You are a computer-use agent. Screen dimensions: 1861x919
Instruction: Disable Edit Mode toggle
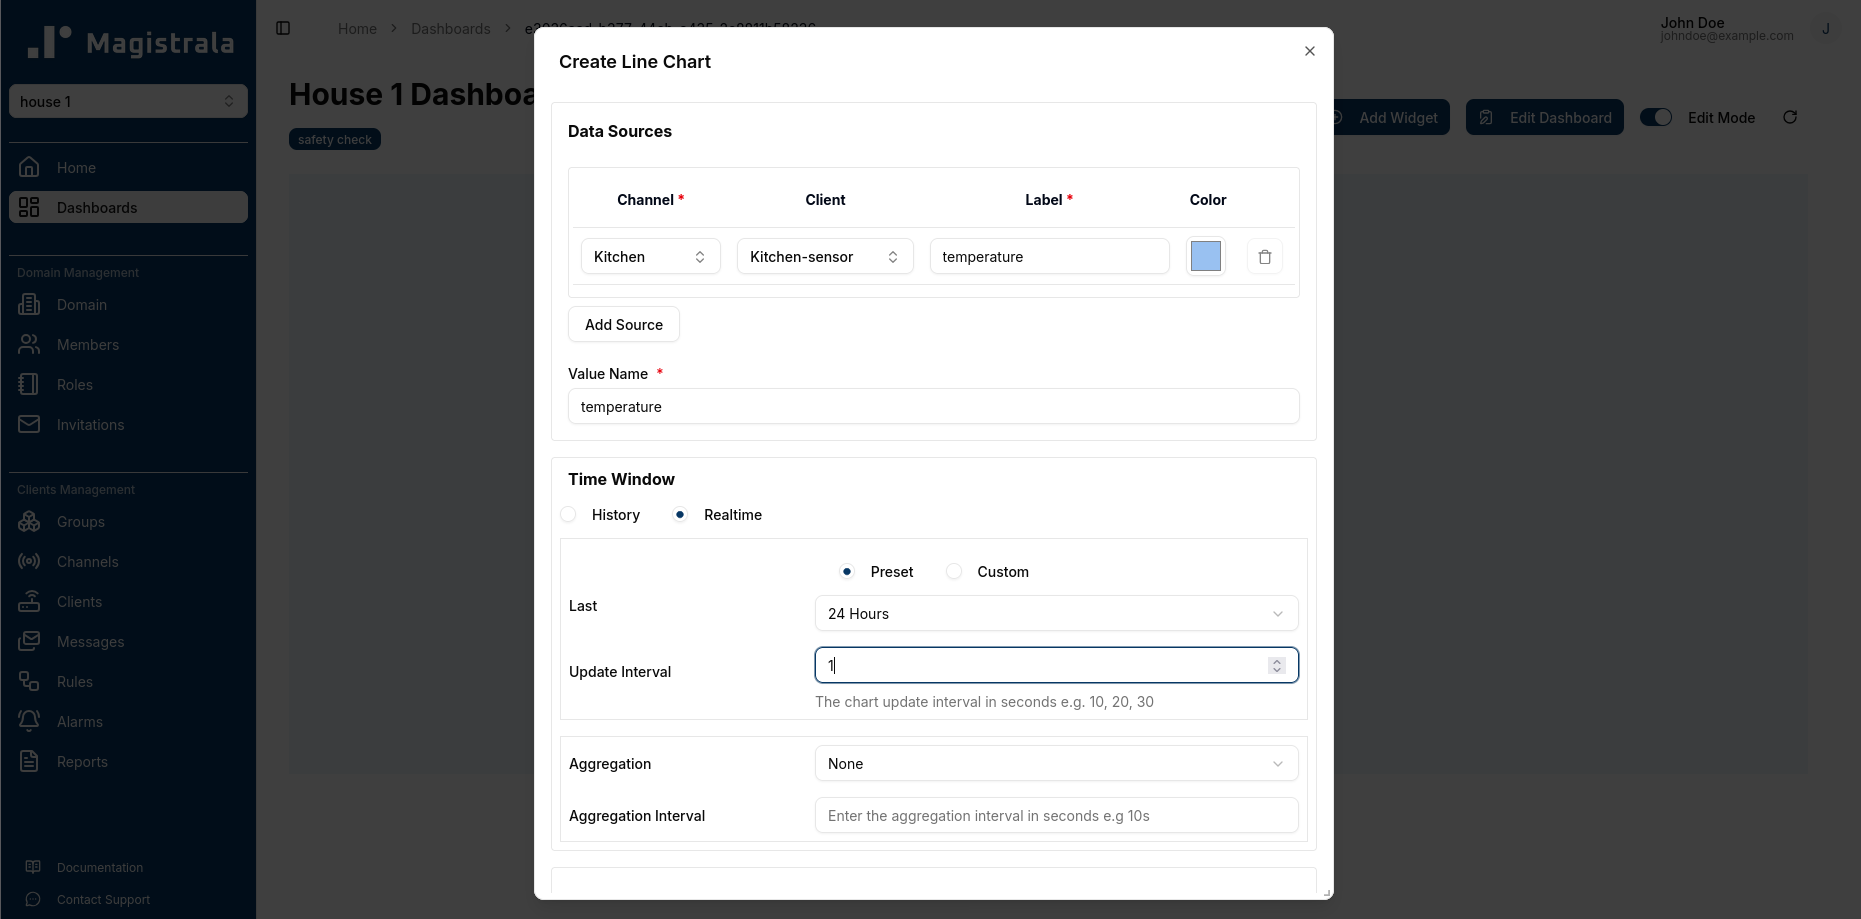coord(1656,117)
